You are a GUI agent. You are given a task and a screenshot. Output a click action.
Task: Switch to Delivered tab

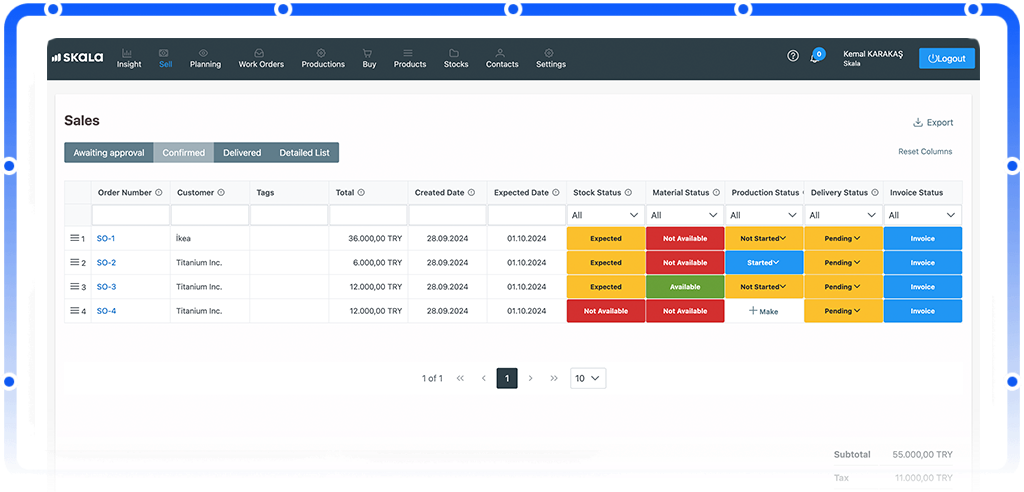point(242,153)
